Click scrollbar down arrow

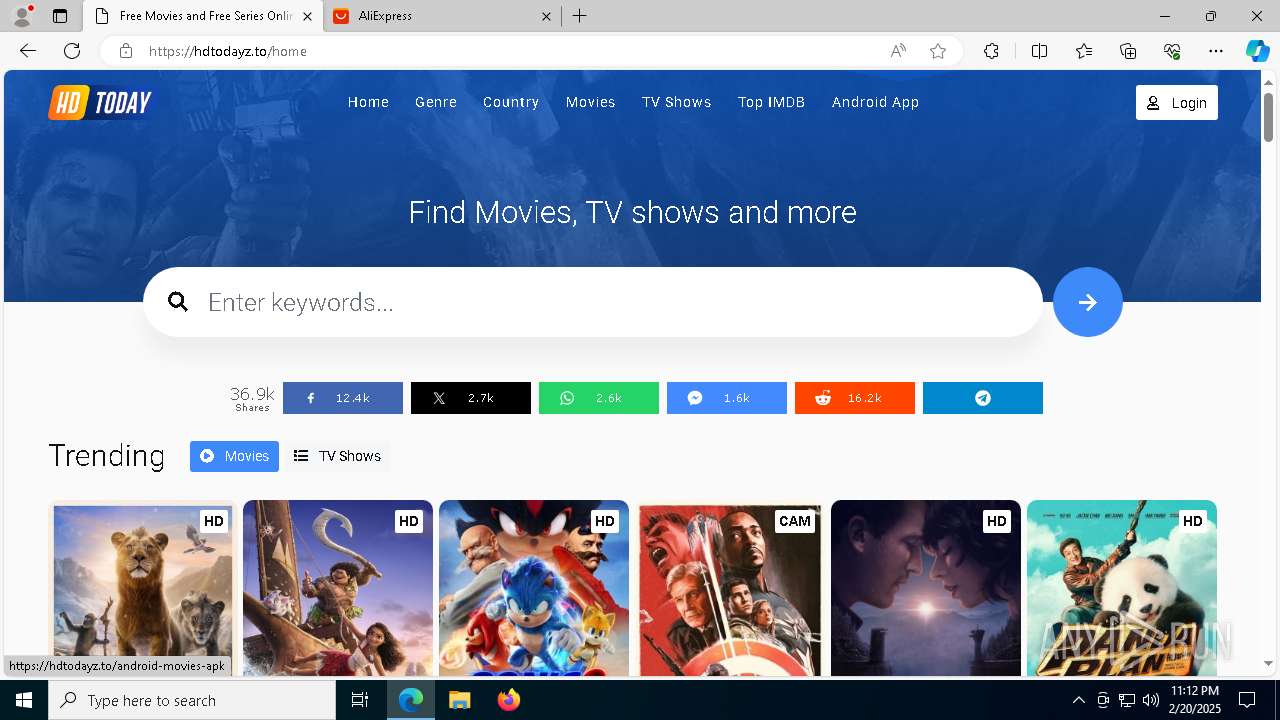(x=1269, y=664)
